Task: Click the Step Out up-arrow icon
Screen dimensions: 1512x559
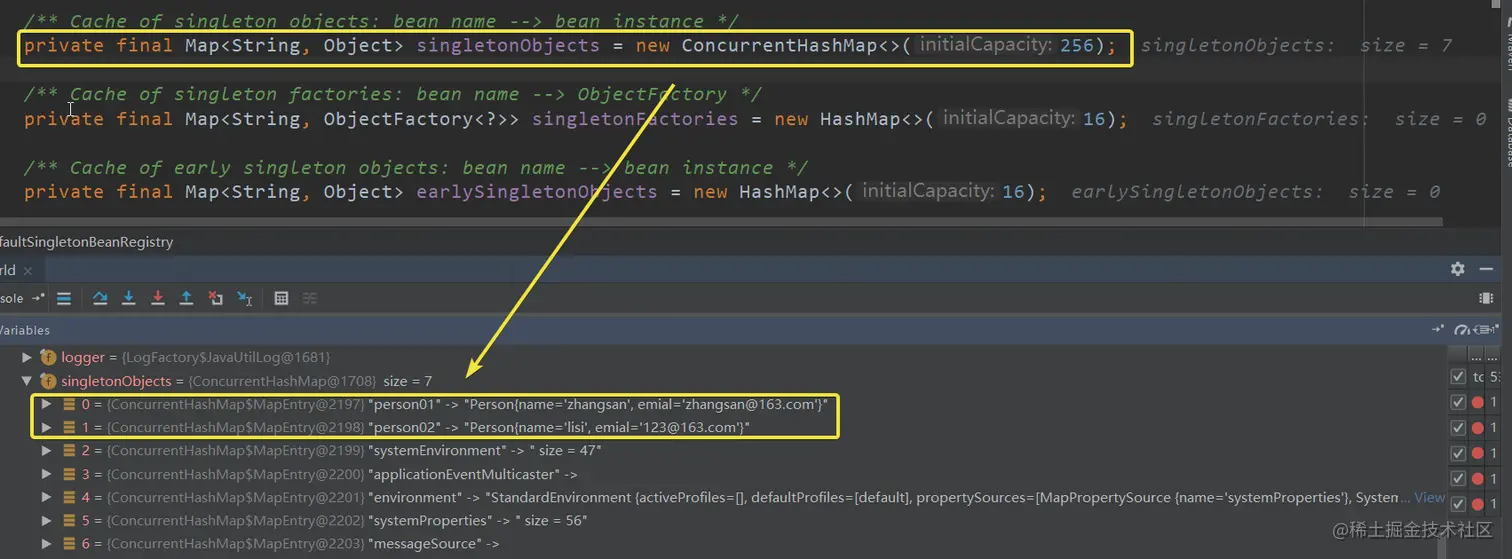Action: pyautogui.click(x=186, y=298)
